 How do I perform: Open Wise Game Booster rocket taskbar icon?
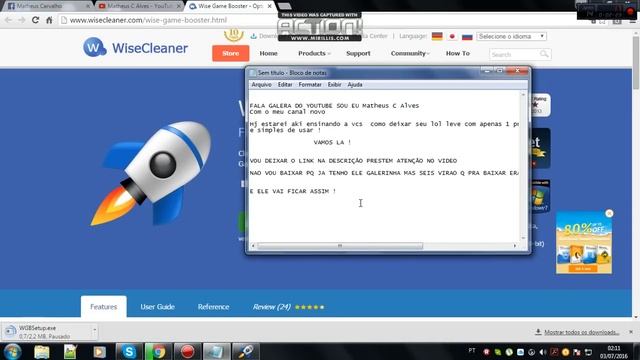point(246,352)
